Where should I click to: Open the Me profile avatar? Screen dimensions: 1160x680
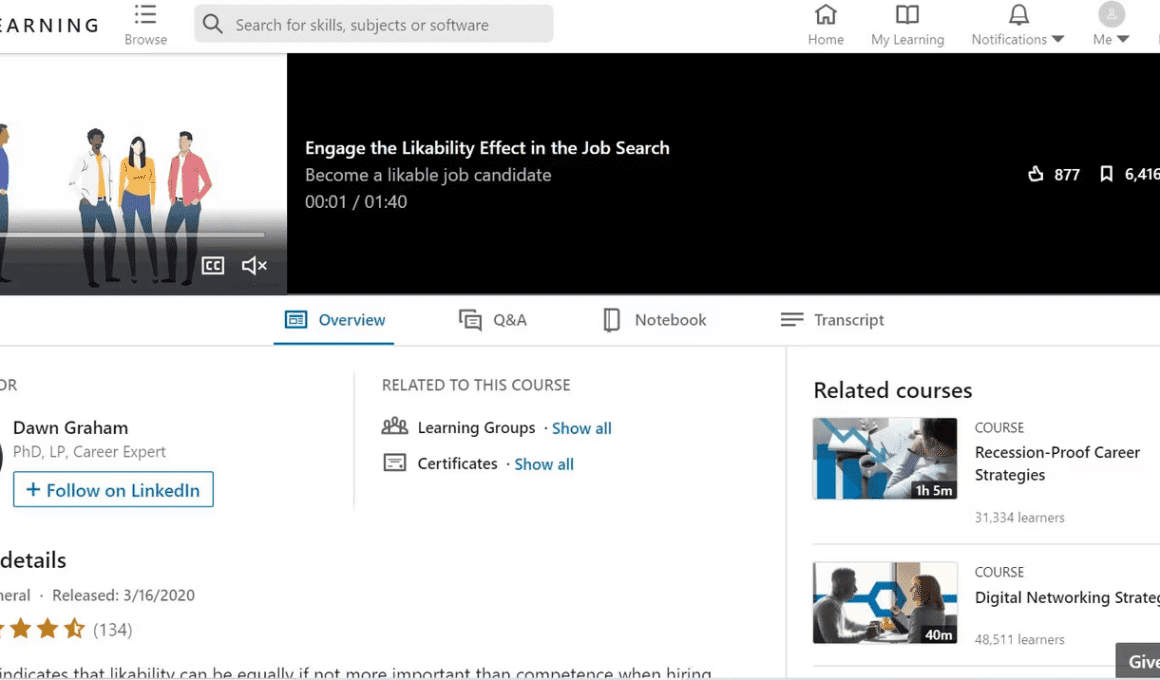click(1111, 14)
